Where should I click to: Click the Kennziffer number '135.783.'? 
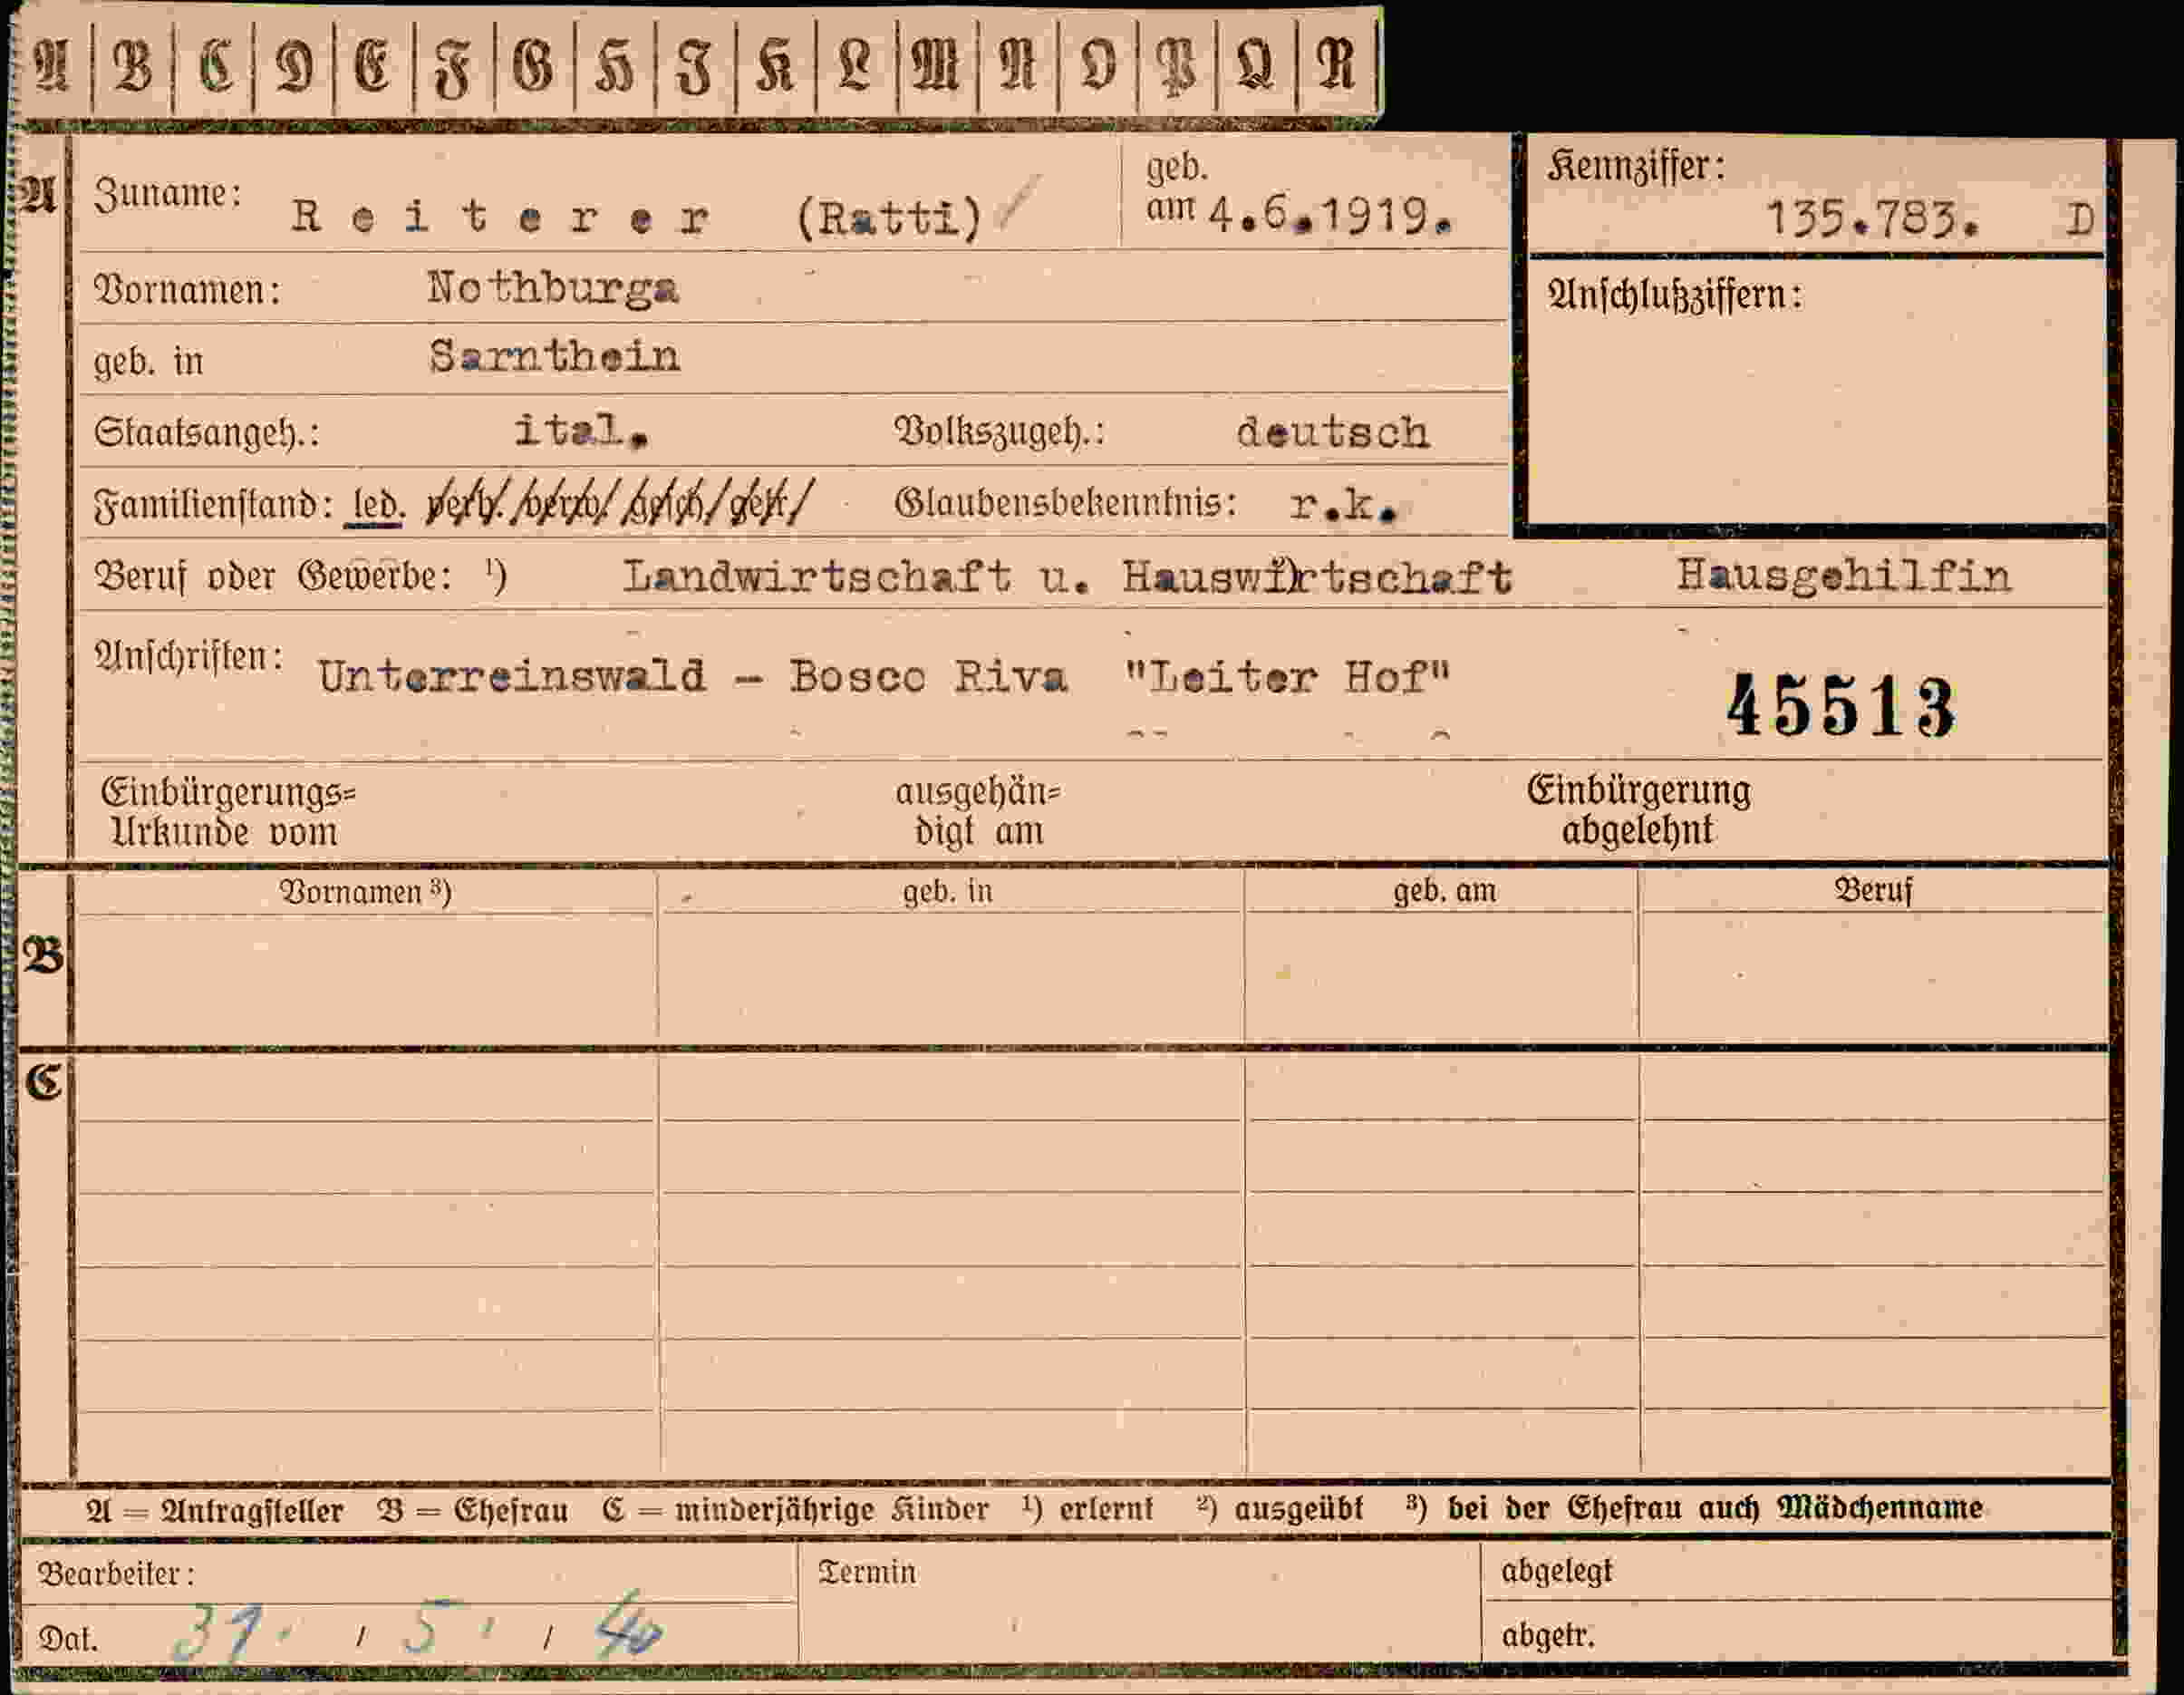click(x=1872, y=218)
